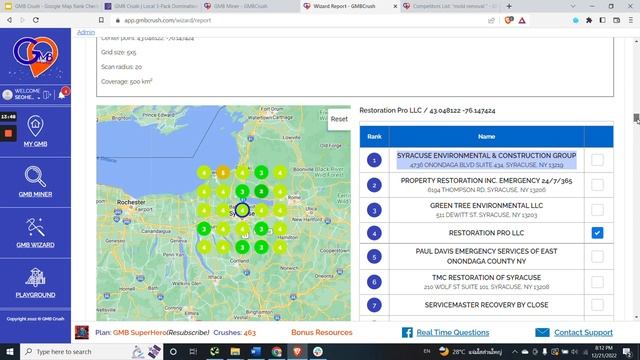Screen dimensions: 640x360
Task: Click the taskbar clock showing 8:12 PM
Action: point(603,351)
